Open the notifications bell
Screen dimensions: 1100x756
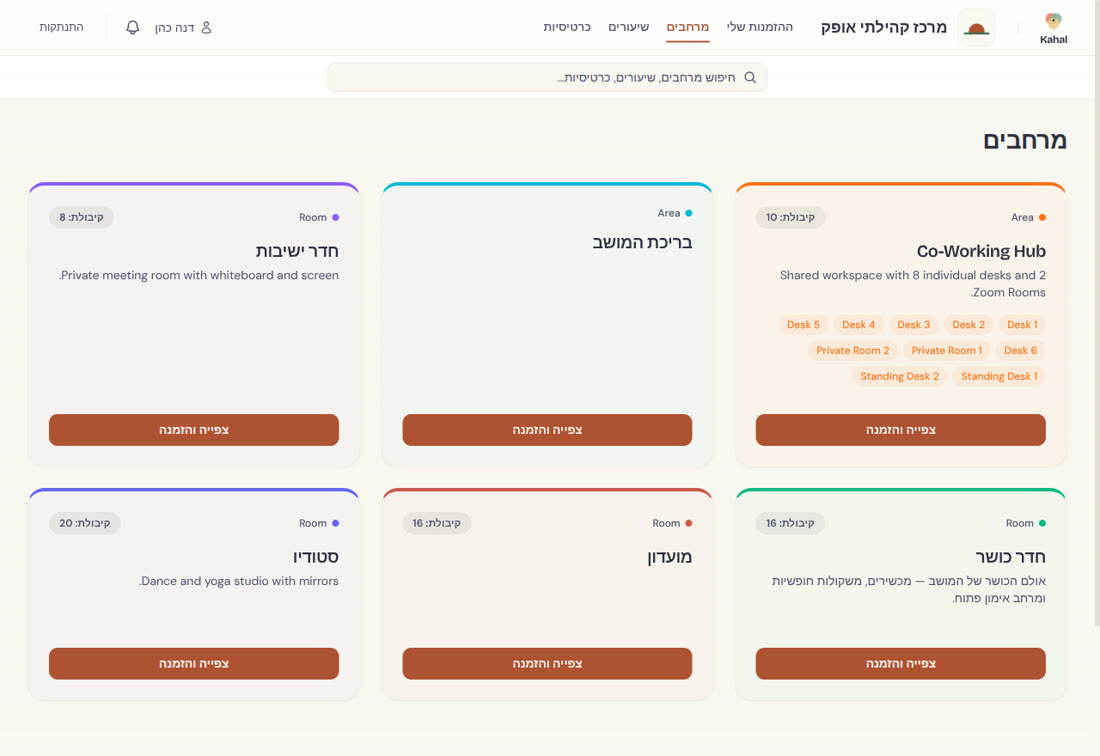tap(133, 27)
